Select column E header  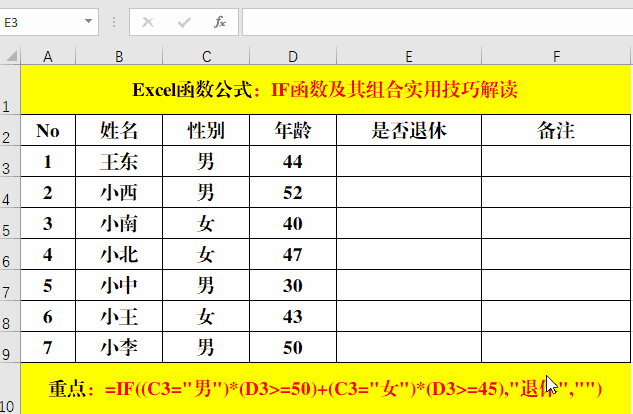point(409,56)
